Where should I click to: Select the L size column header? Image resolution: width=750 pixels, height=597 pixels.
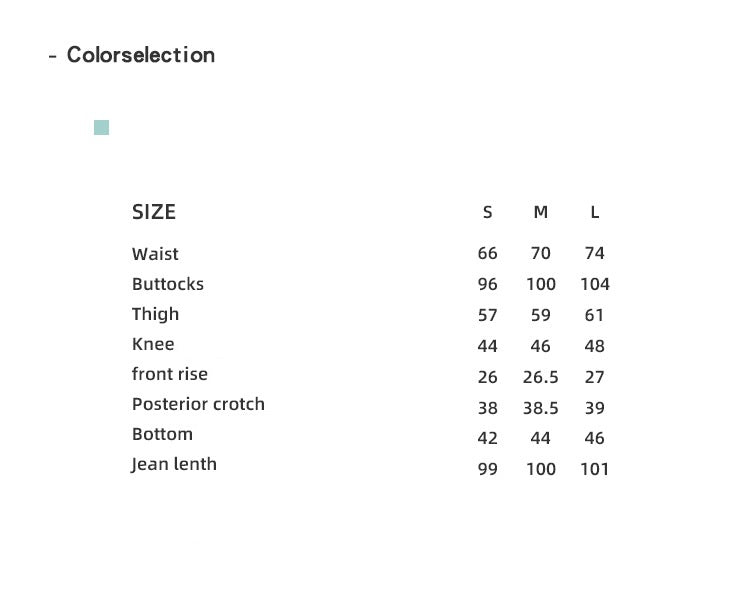595,212
